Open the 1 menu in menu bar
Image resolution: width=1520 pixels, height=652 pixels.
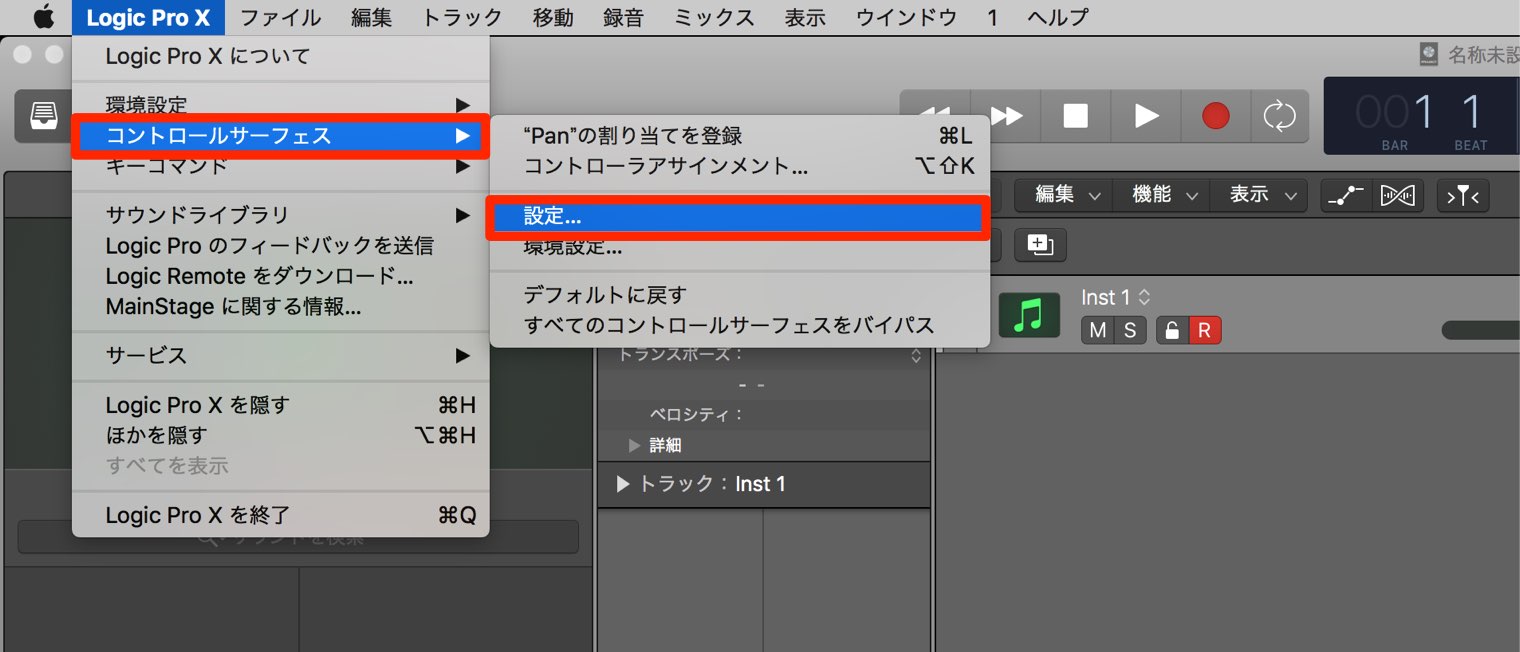992,17
